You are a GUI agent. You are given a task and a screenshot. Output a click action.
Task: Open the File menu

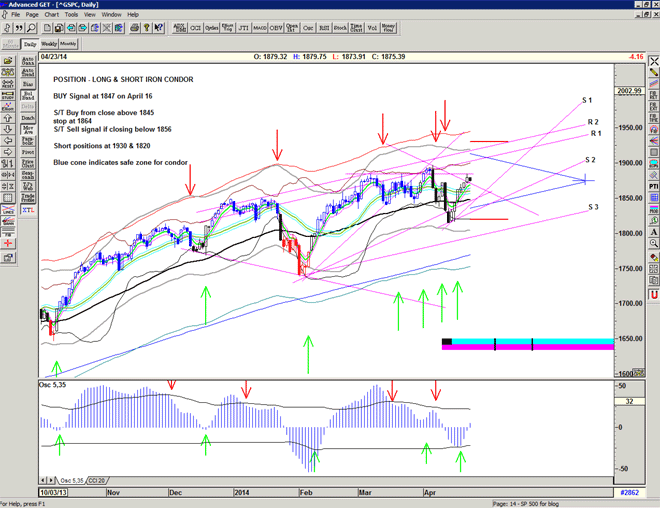[15, 15]
